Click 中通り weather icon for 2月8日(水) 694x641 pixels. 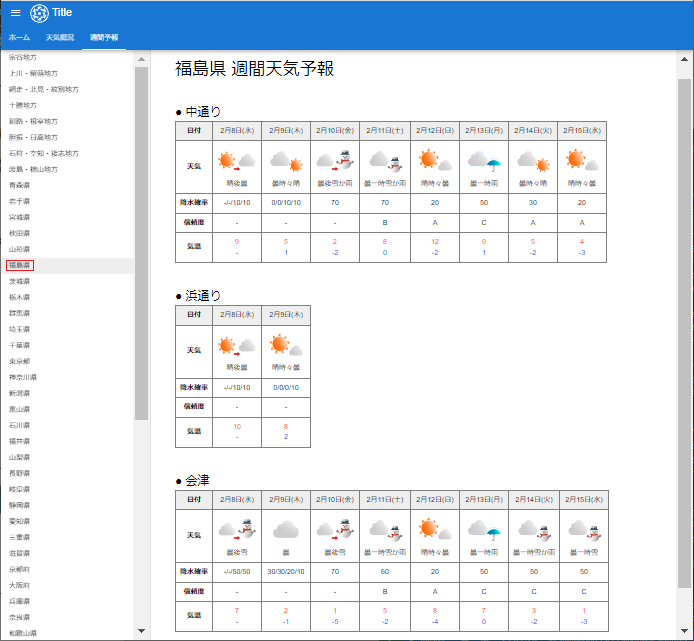[237, 161]
